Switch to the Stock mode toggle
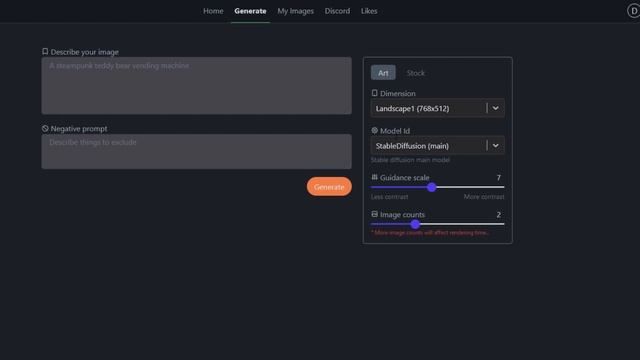 [x=416, y=73]
